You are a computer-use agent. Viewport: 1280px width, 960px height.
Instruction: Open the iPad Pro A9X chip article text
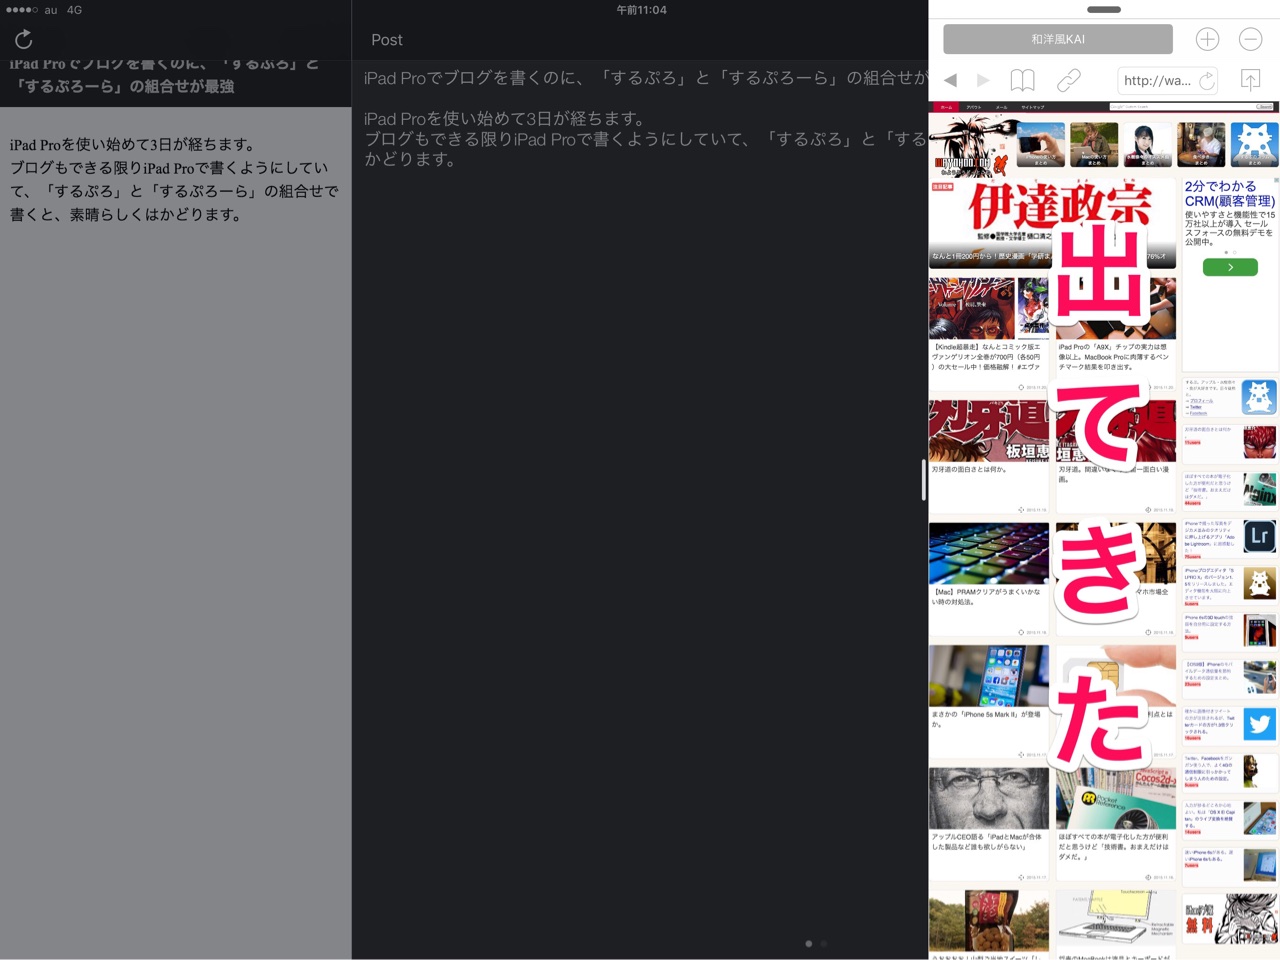tap(1113, 357)
